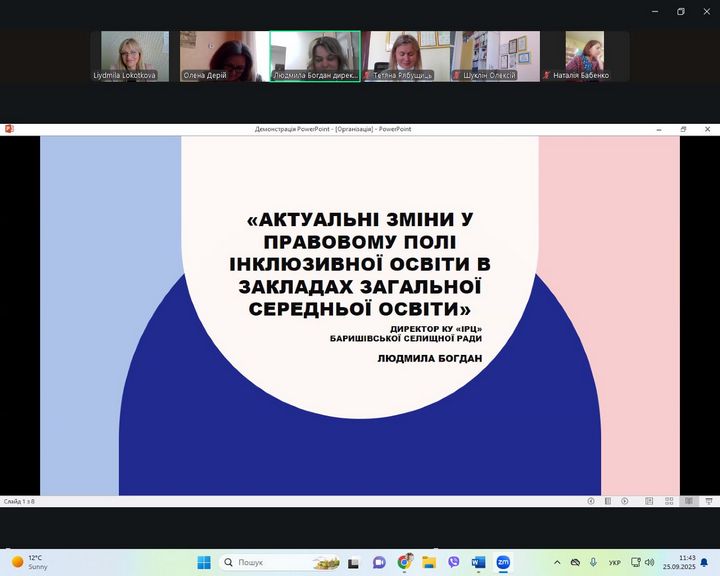
Task: Open Word from the taskbar
Action: (478, 562)
